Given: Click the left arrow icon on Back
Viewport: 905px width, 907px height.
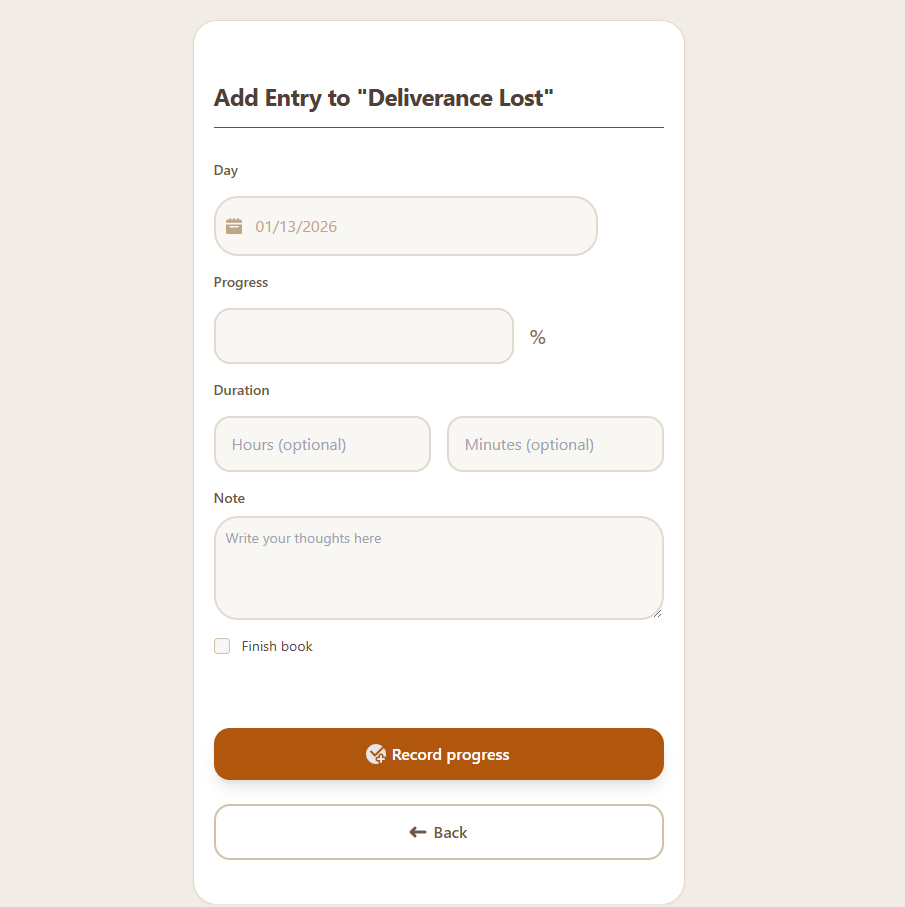Looking at the screenshot, I should (418, 832).
